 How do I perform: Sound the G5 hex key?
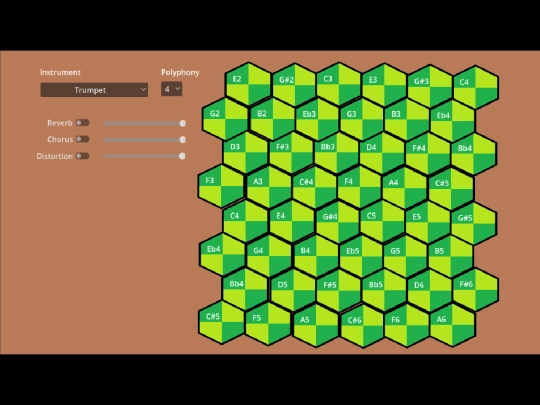[x=406, y=257]
